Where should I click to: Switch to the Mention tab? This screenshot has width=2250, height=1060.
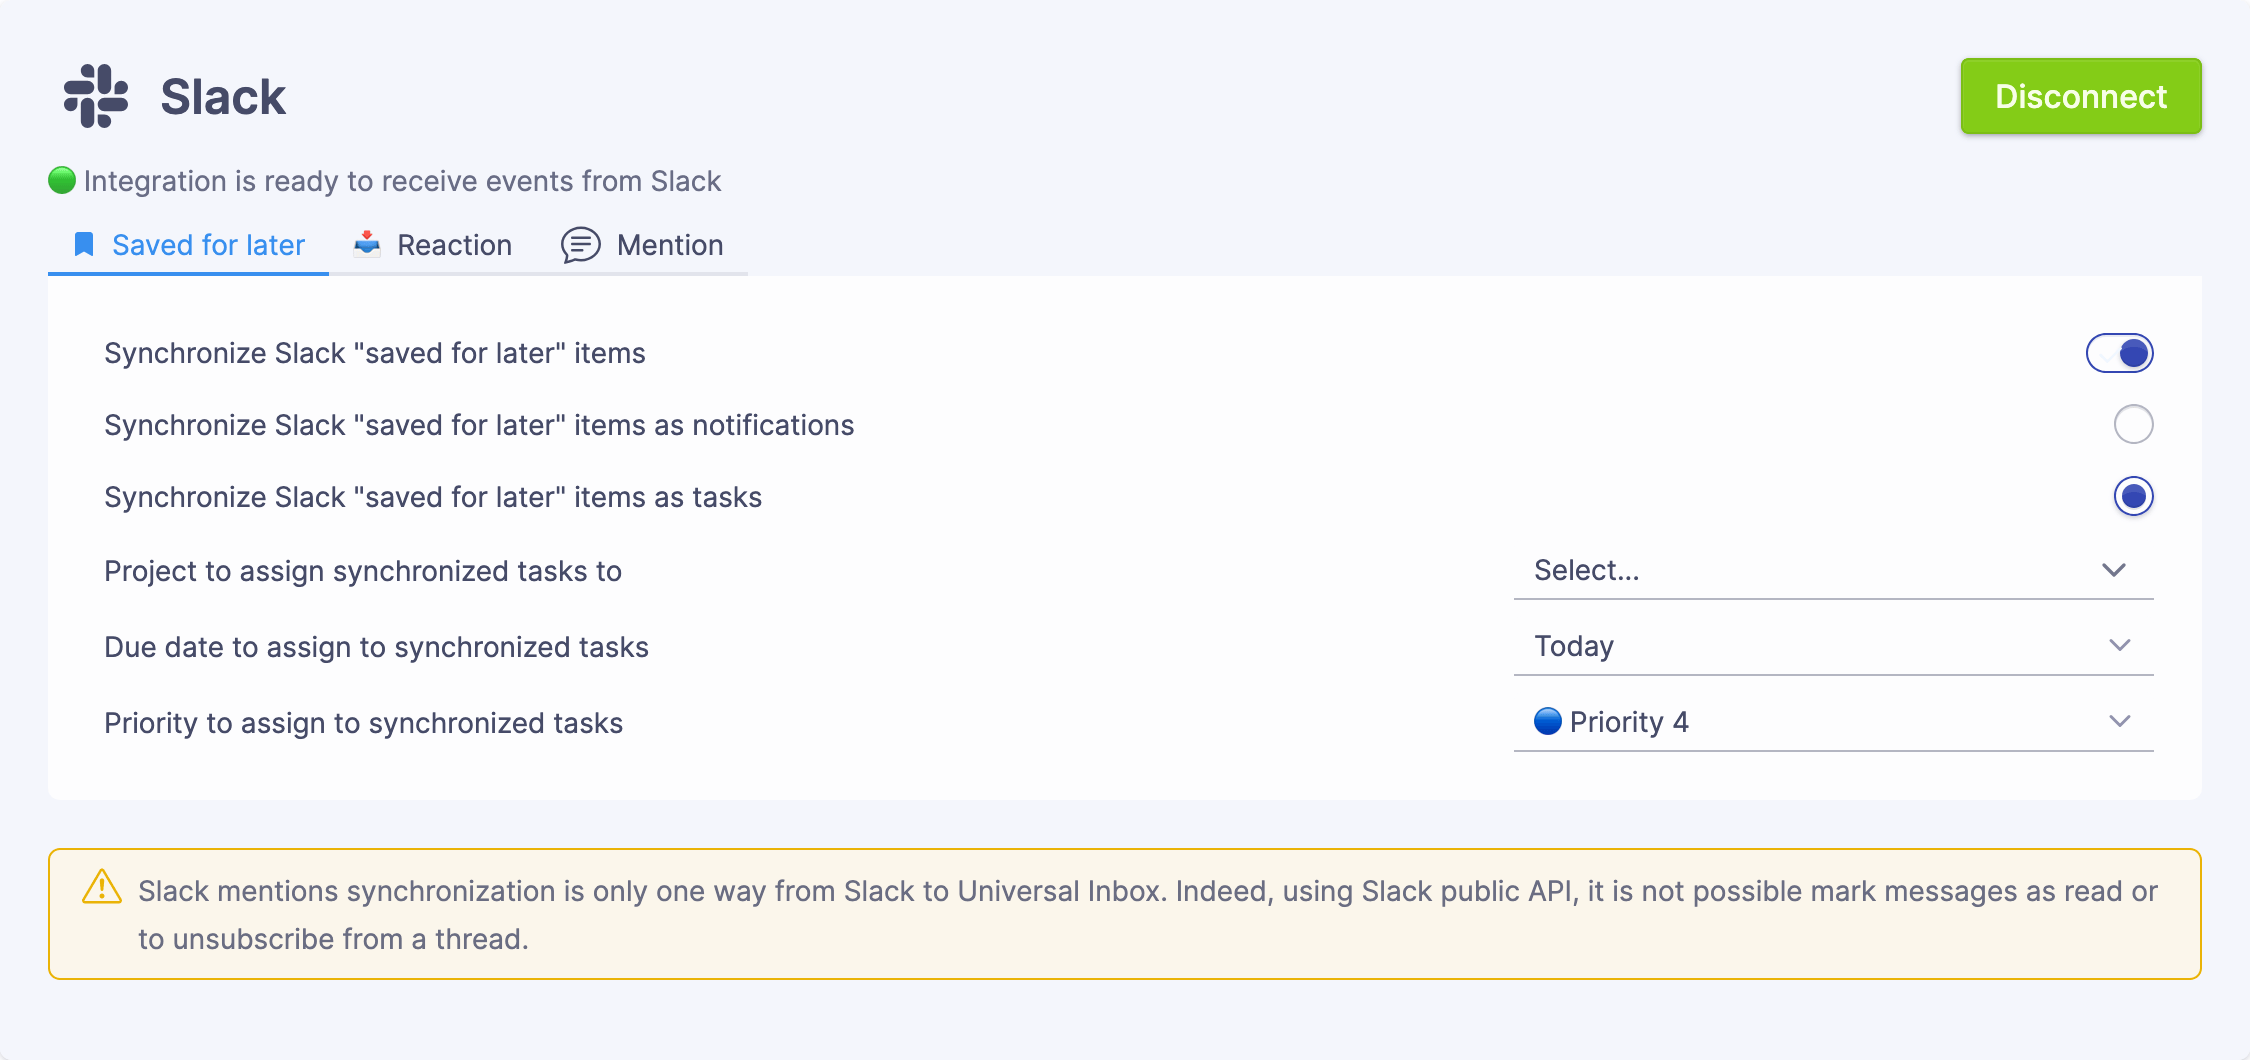click(669, 245)
